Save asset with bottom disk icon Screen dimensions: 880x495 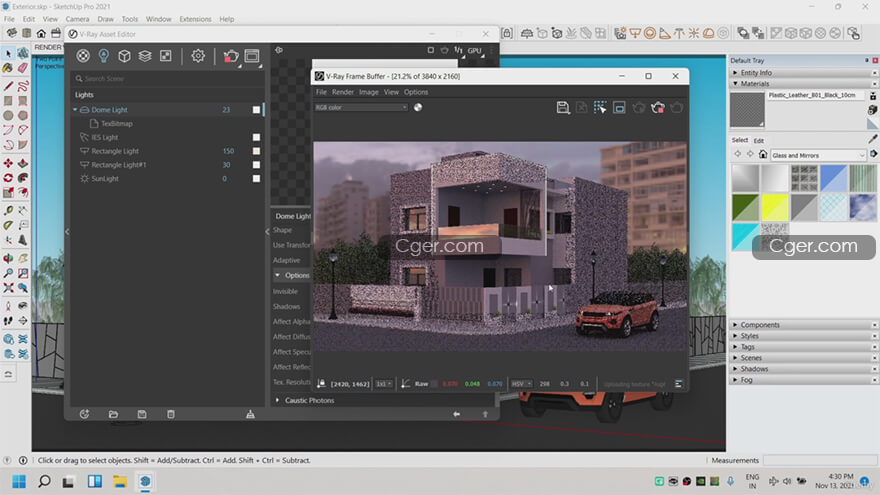[x=142, y=414]
